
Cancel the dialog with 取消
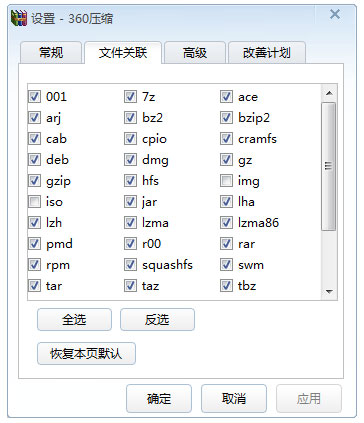(234, 398)
